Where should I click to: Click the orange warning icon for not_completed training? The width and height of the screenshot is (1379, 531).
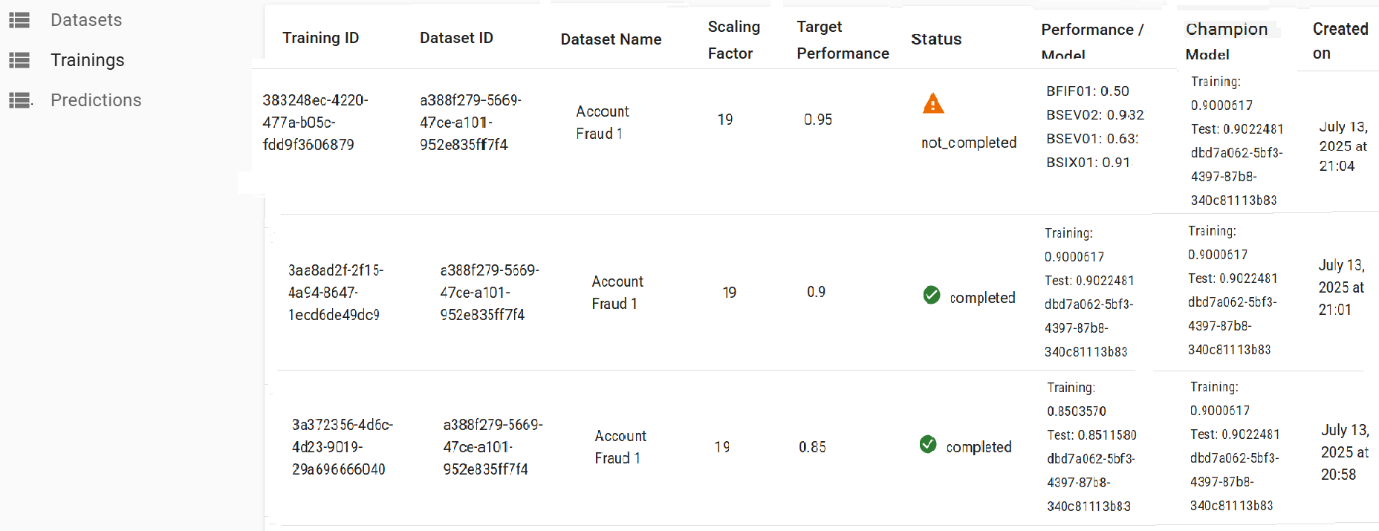933,103
